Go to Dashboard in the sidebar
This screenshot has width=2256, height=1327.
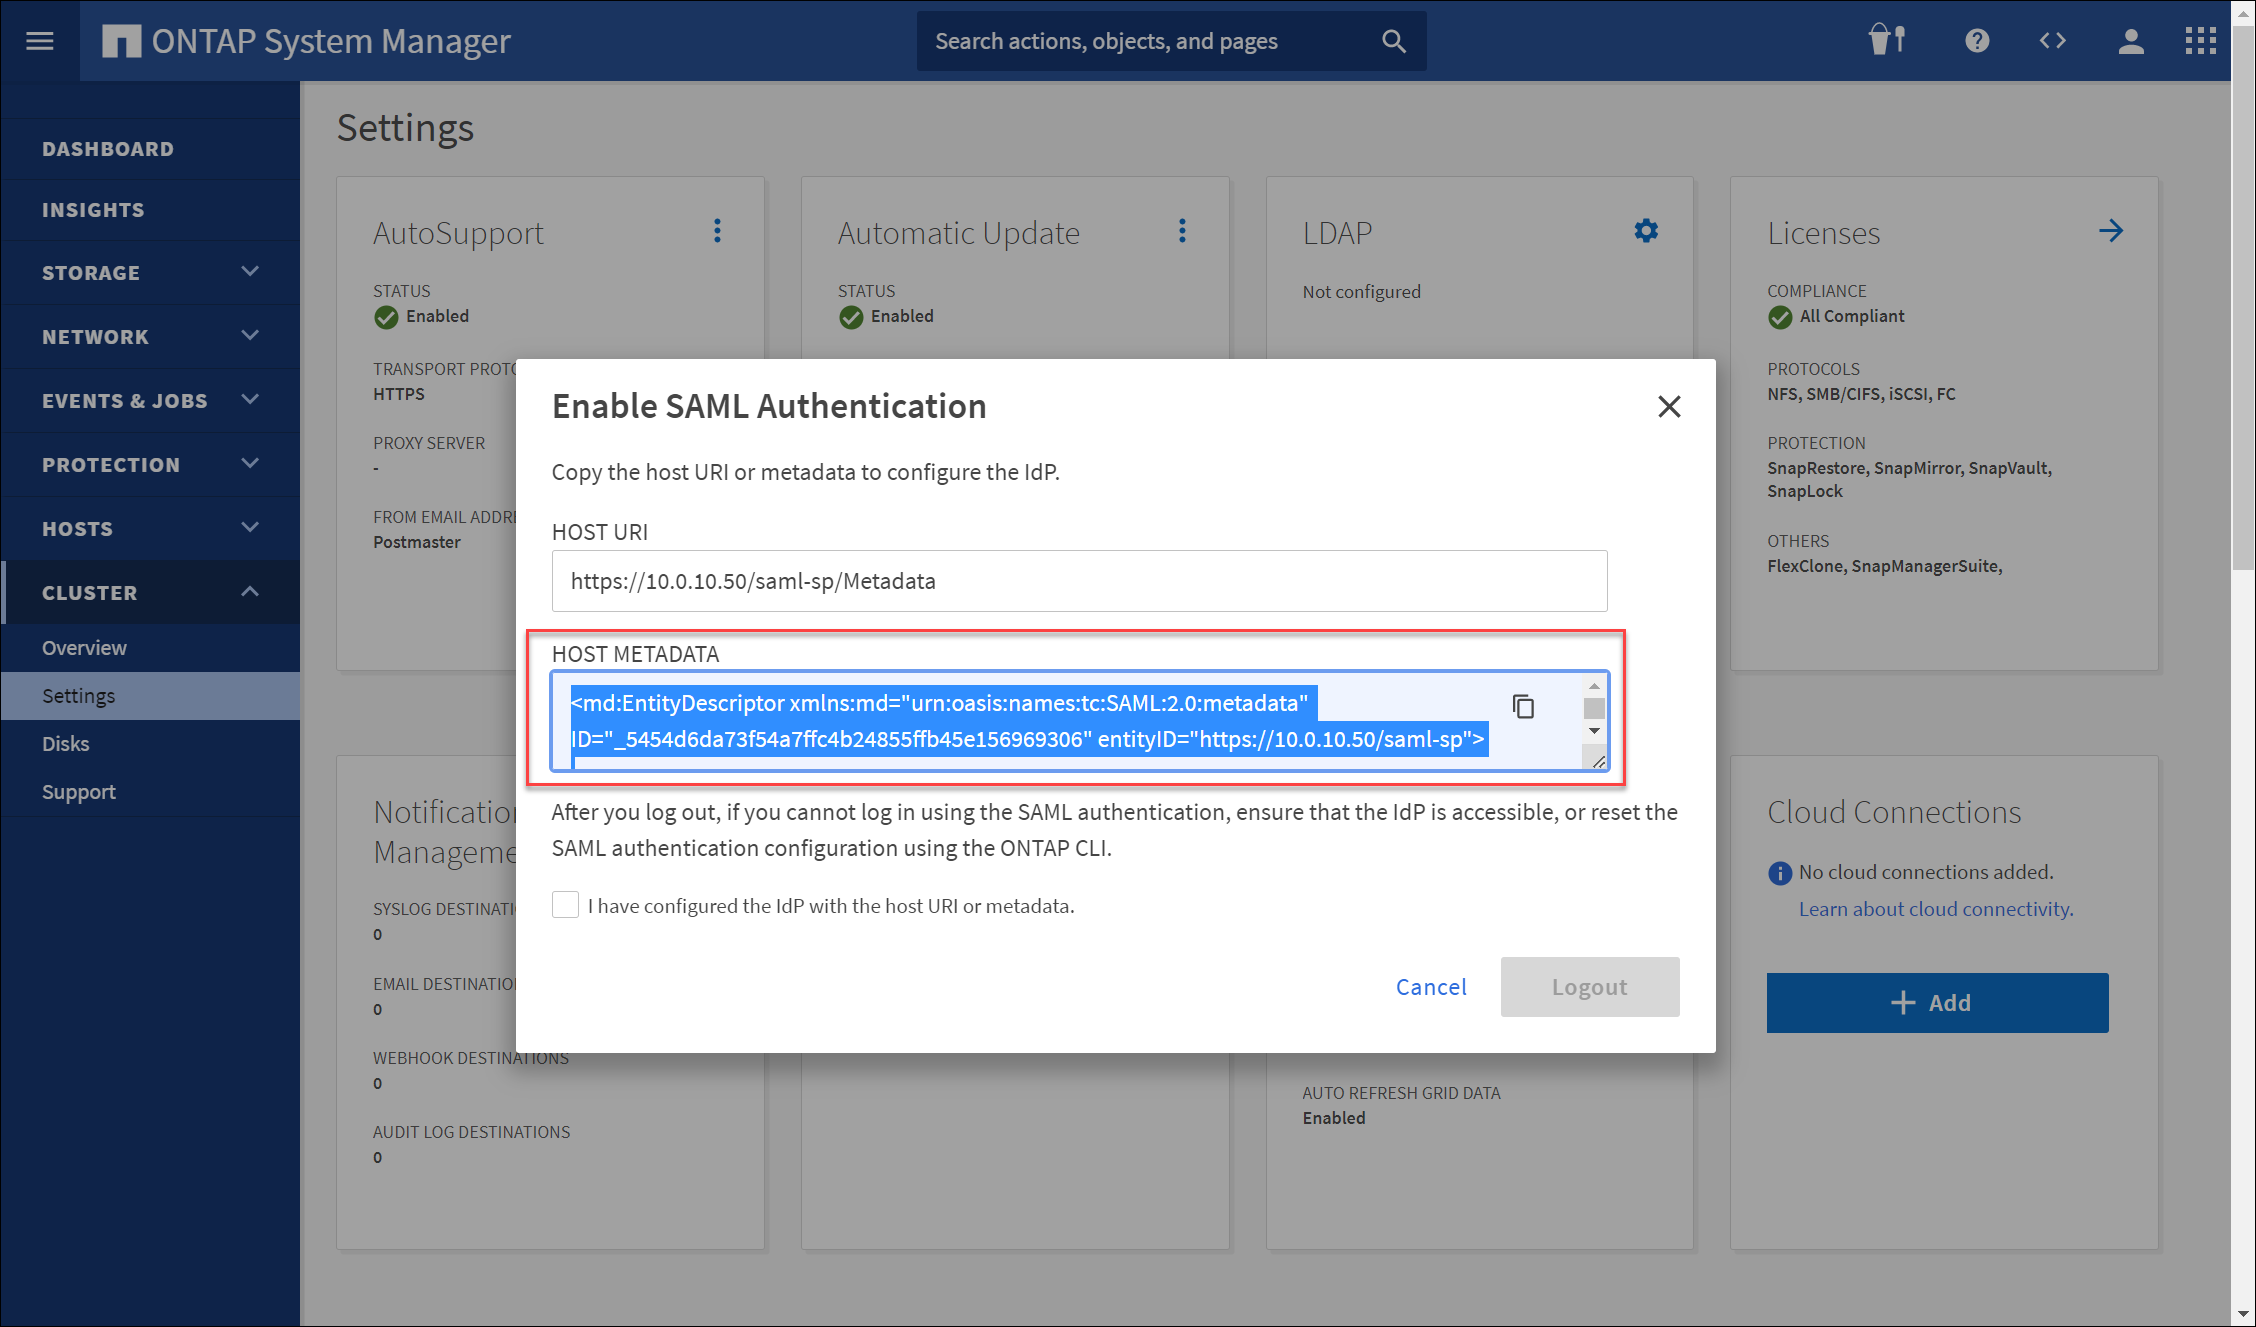[x=108, y=149]
